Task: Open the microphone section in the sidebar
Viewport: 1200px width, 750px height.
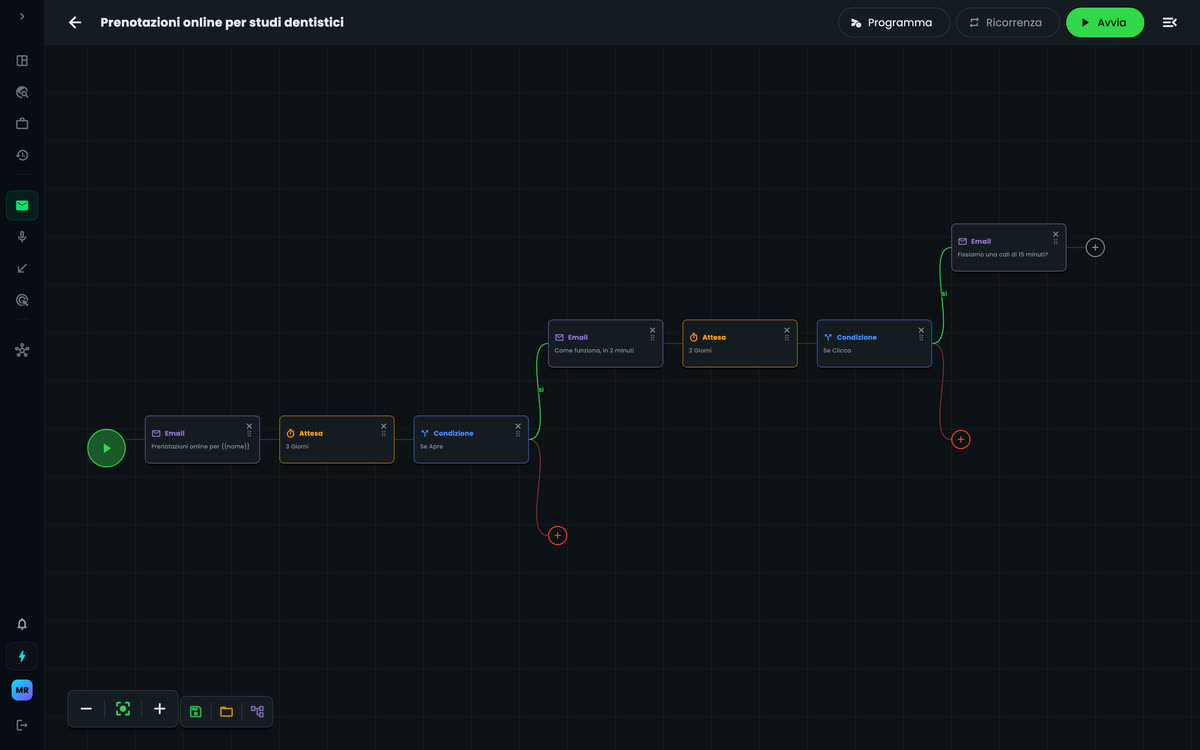Action: tap(22, 237)
